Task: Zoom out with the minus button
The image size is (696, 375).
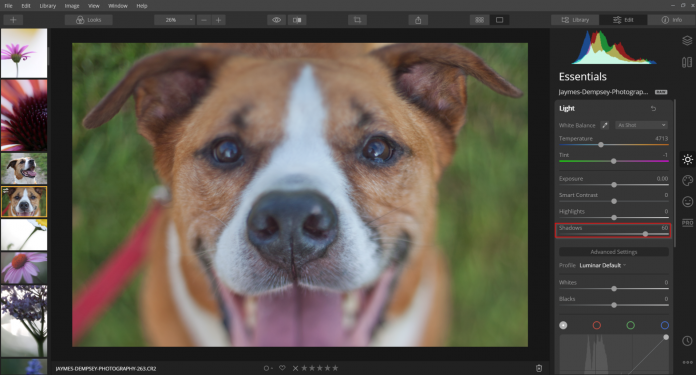Action: point(204,20)
